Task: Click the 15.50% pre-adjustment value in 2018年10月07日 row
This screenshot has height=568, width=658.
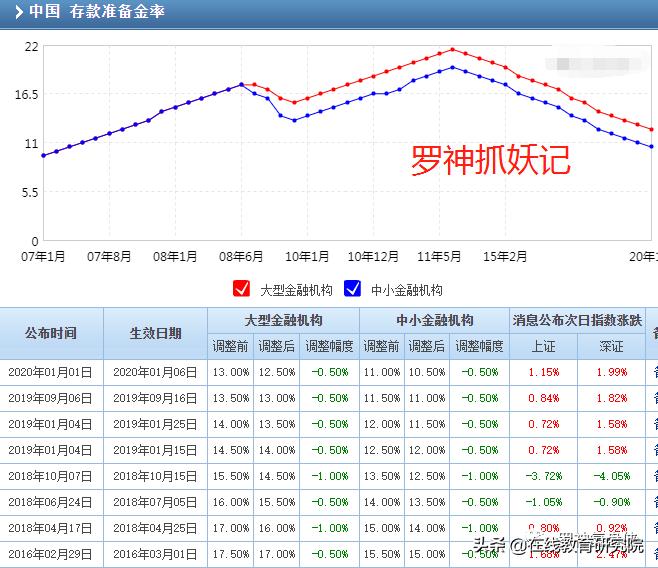Action: pos(231,476)
